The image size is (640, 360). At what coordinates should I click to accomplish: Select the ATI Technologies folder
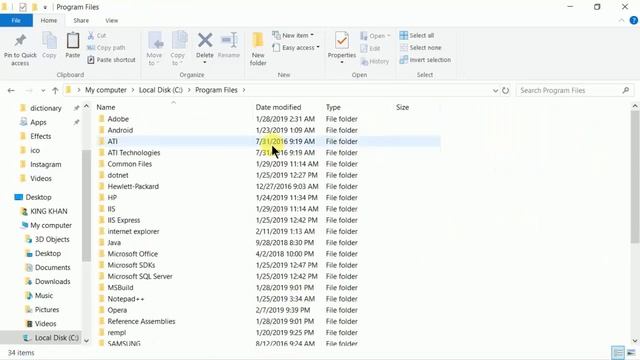133,153
